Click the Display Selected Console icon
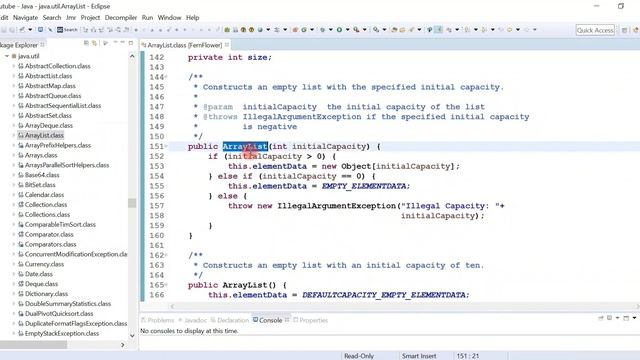This screenshot has width=640, height=360. (609, 318)
